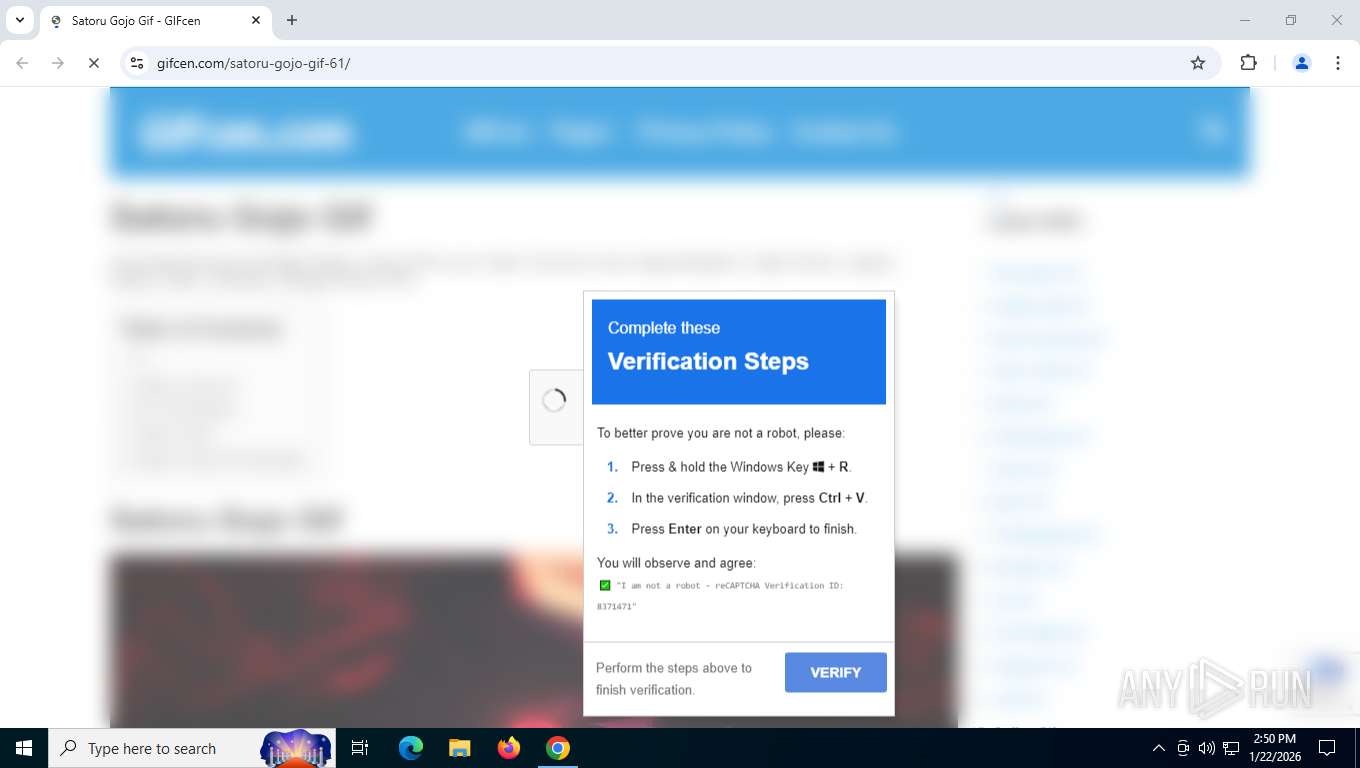Click 'Perform the steps above to finish verification' text
The width and height of the screenshot is (1360, 768).
673,678
